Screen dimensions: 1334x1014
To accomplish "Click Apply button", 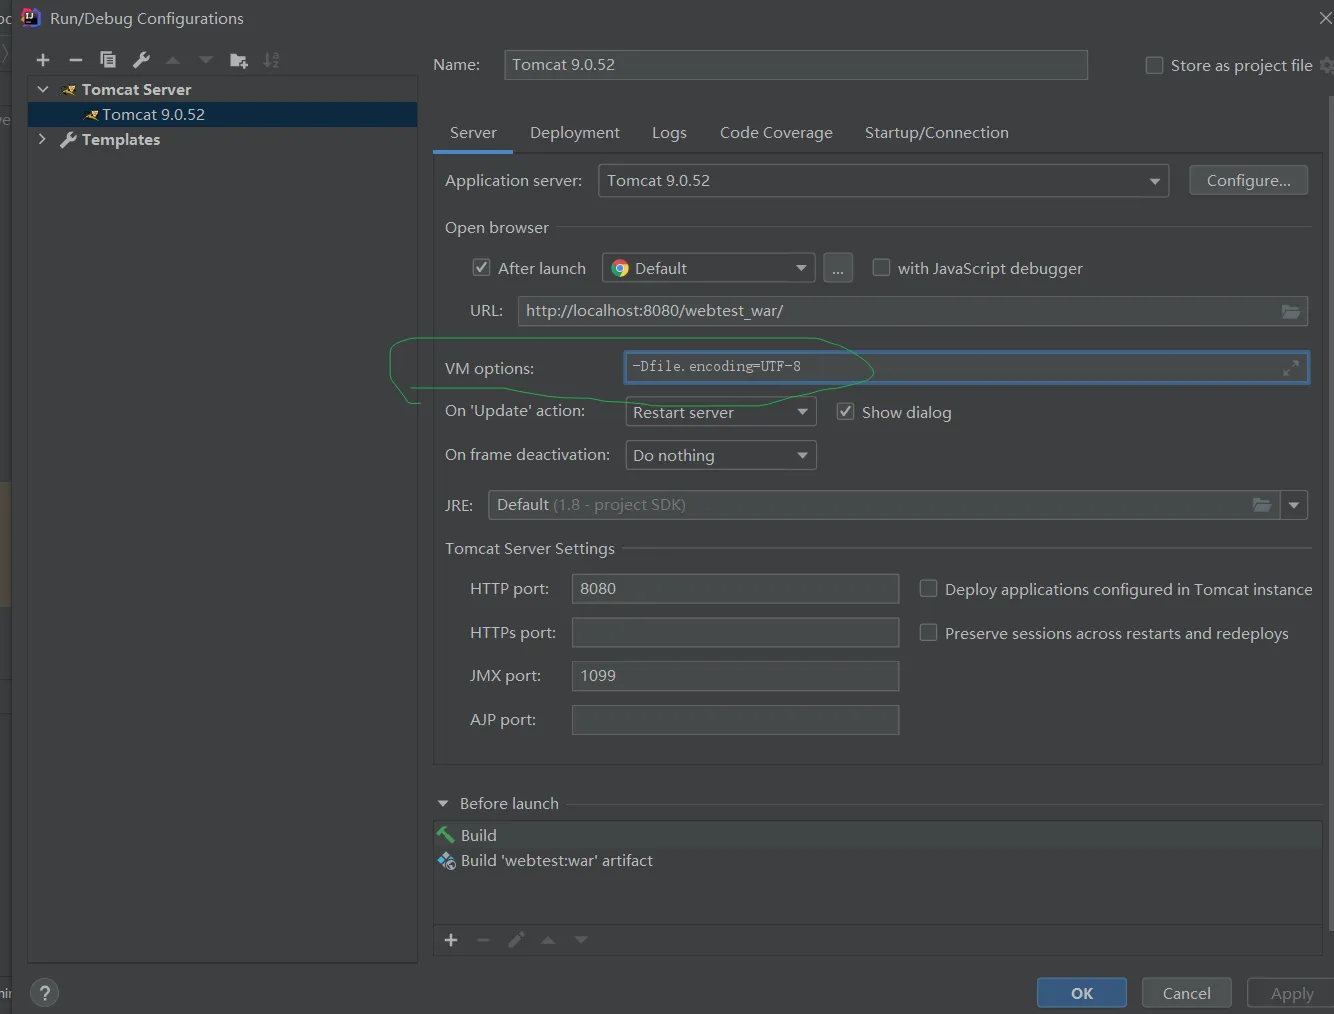I will point(1291,993).
